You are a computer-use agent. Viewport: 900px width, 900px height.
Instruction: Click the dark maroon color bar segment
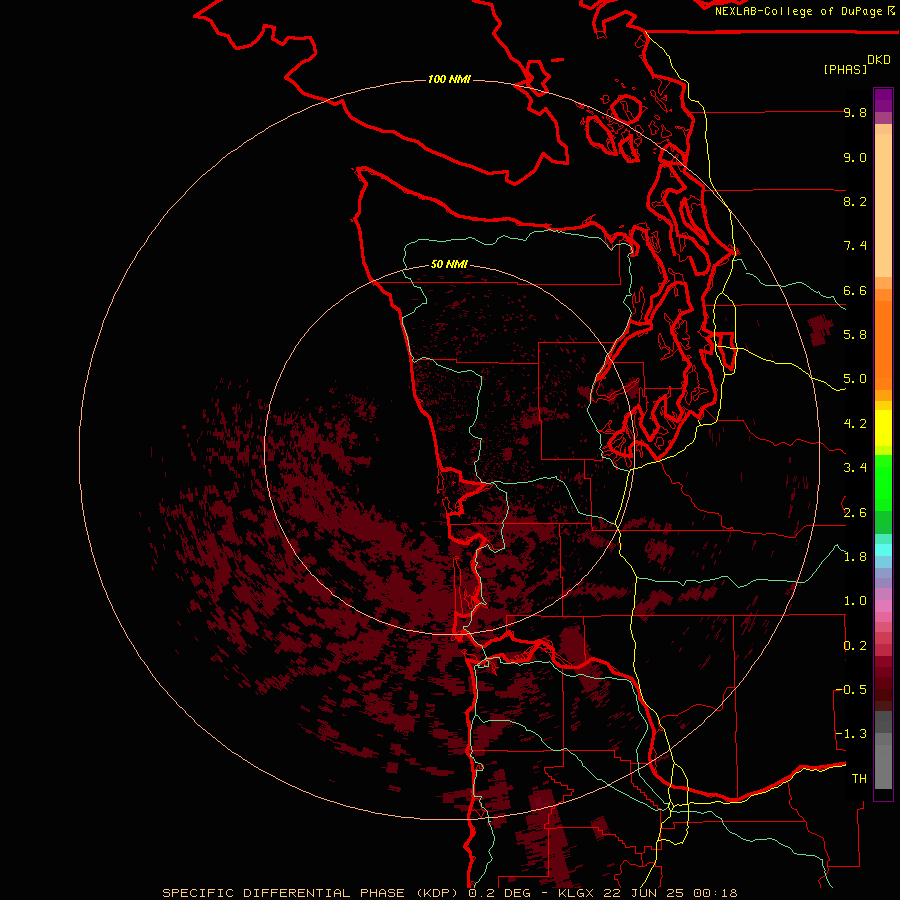[x=883, y=684]
